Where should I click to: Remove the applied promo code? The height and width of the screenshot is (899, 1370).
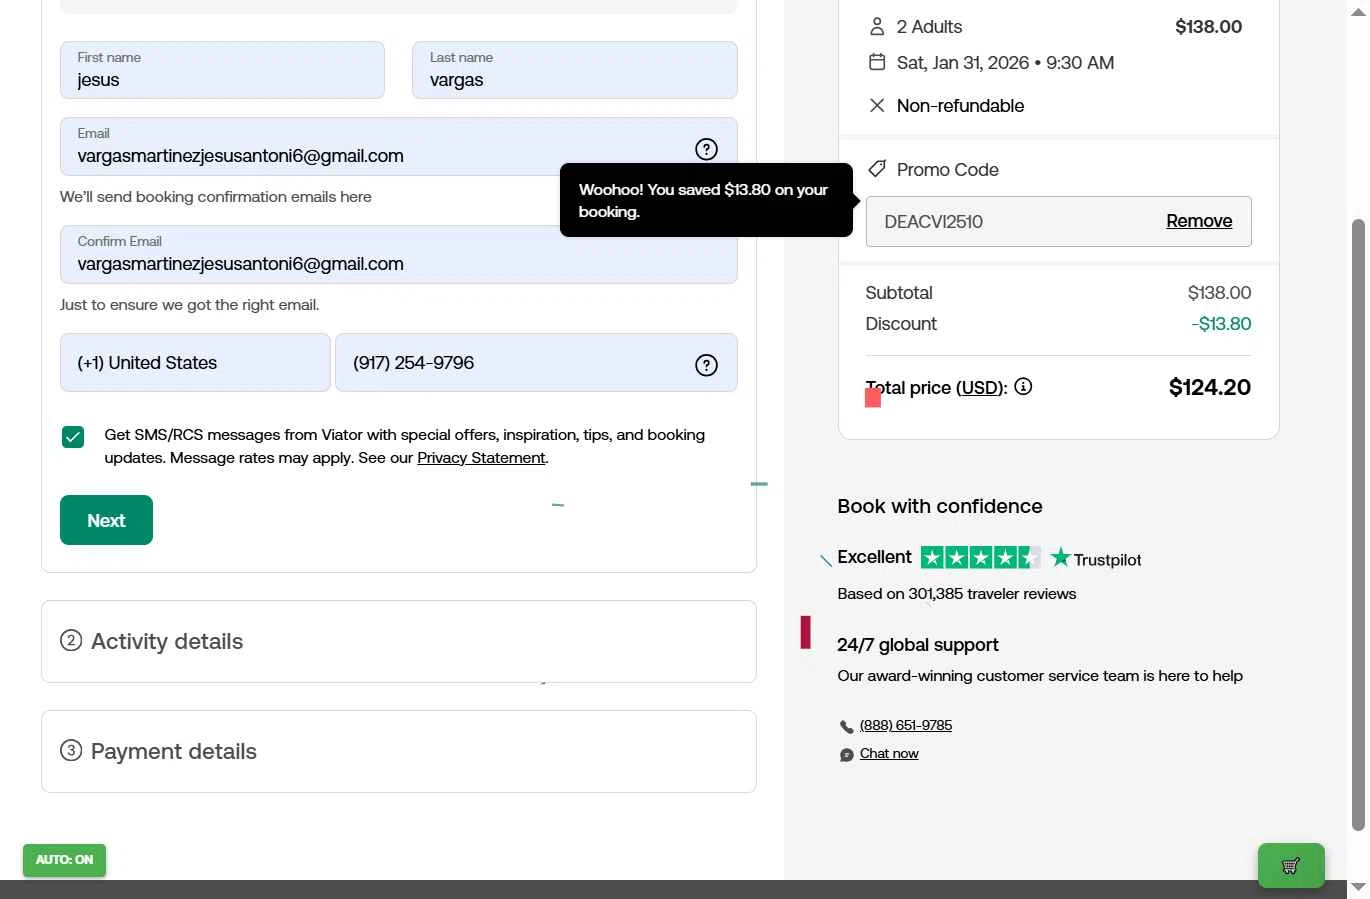(x=1198, y=221)
